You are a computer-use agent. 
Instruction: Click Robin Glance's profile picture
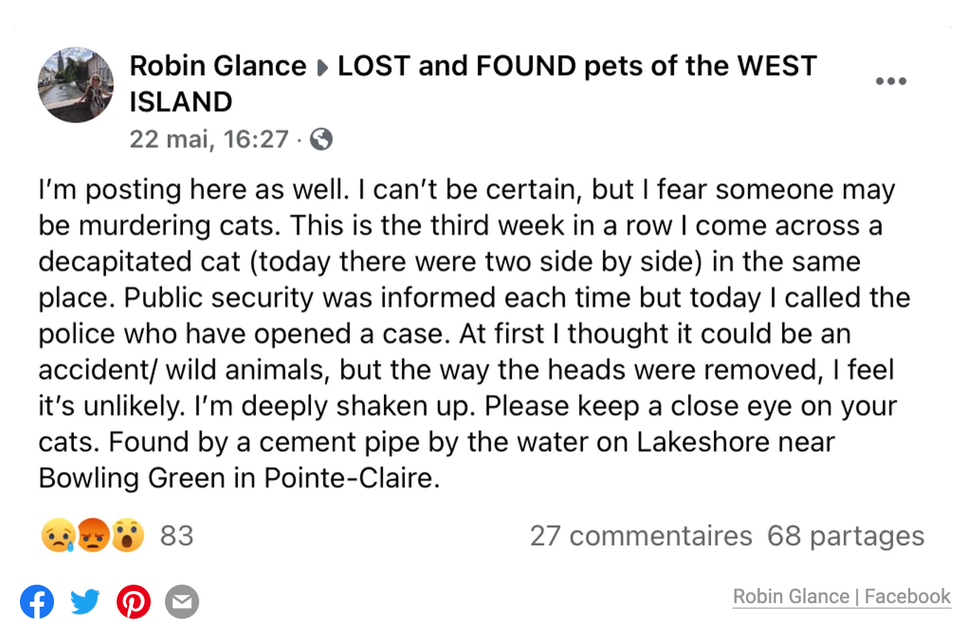[x=76, y=84]
